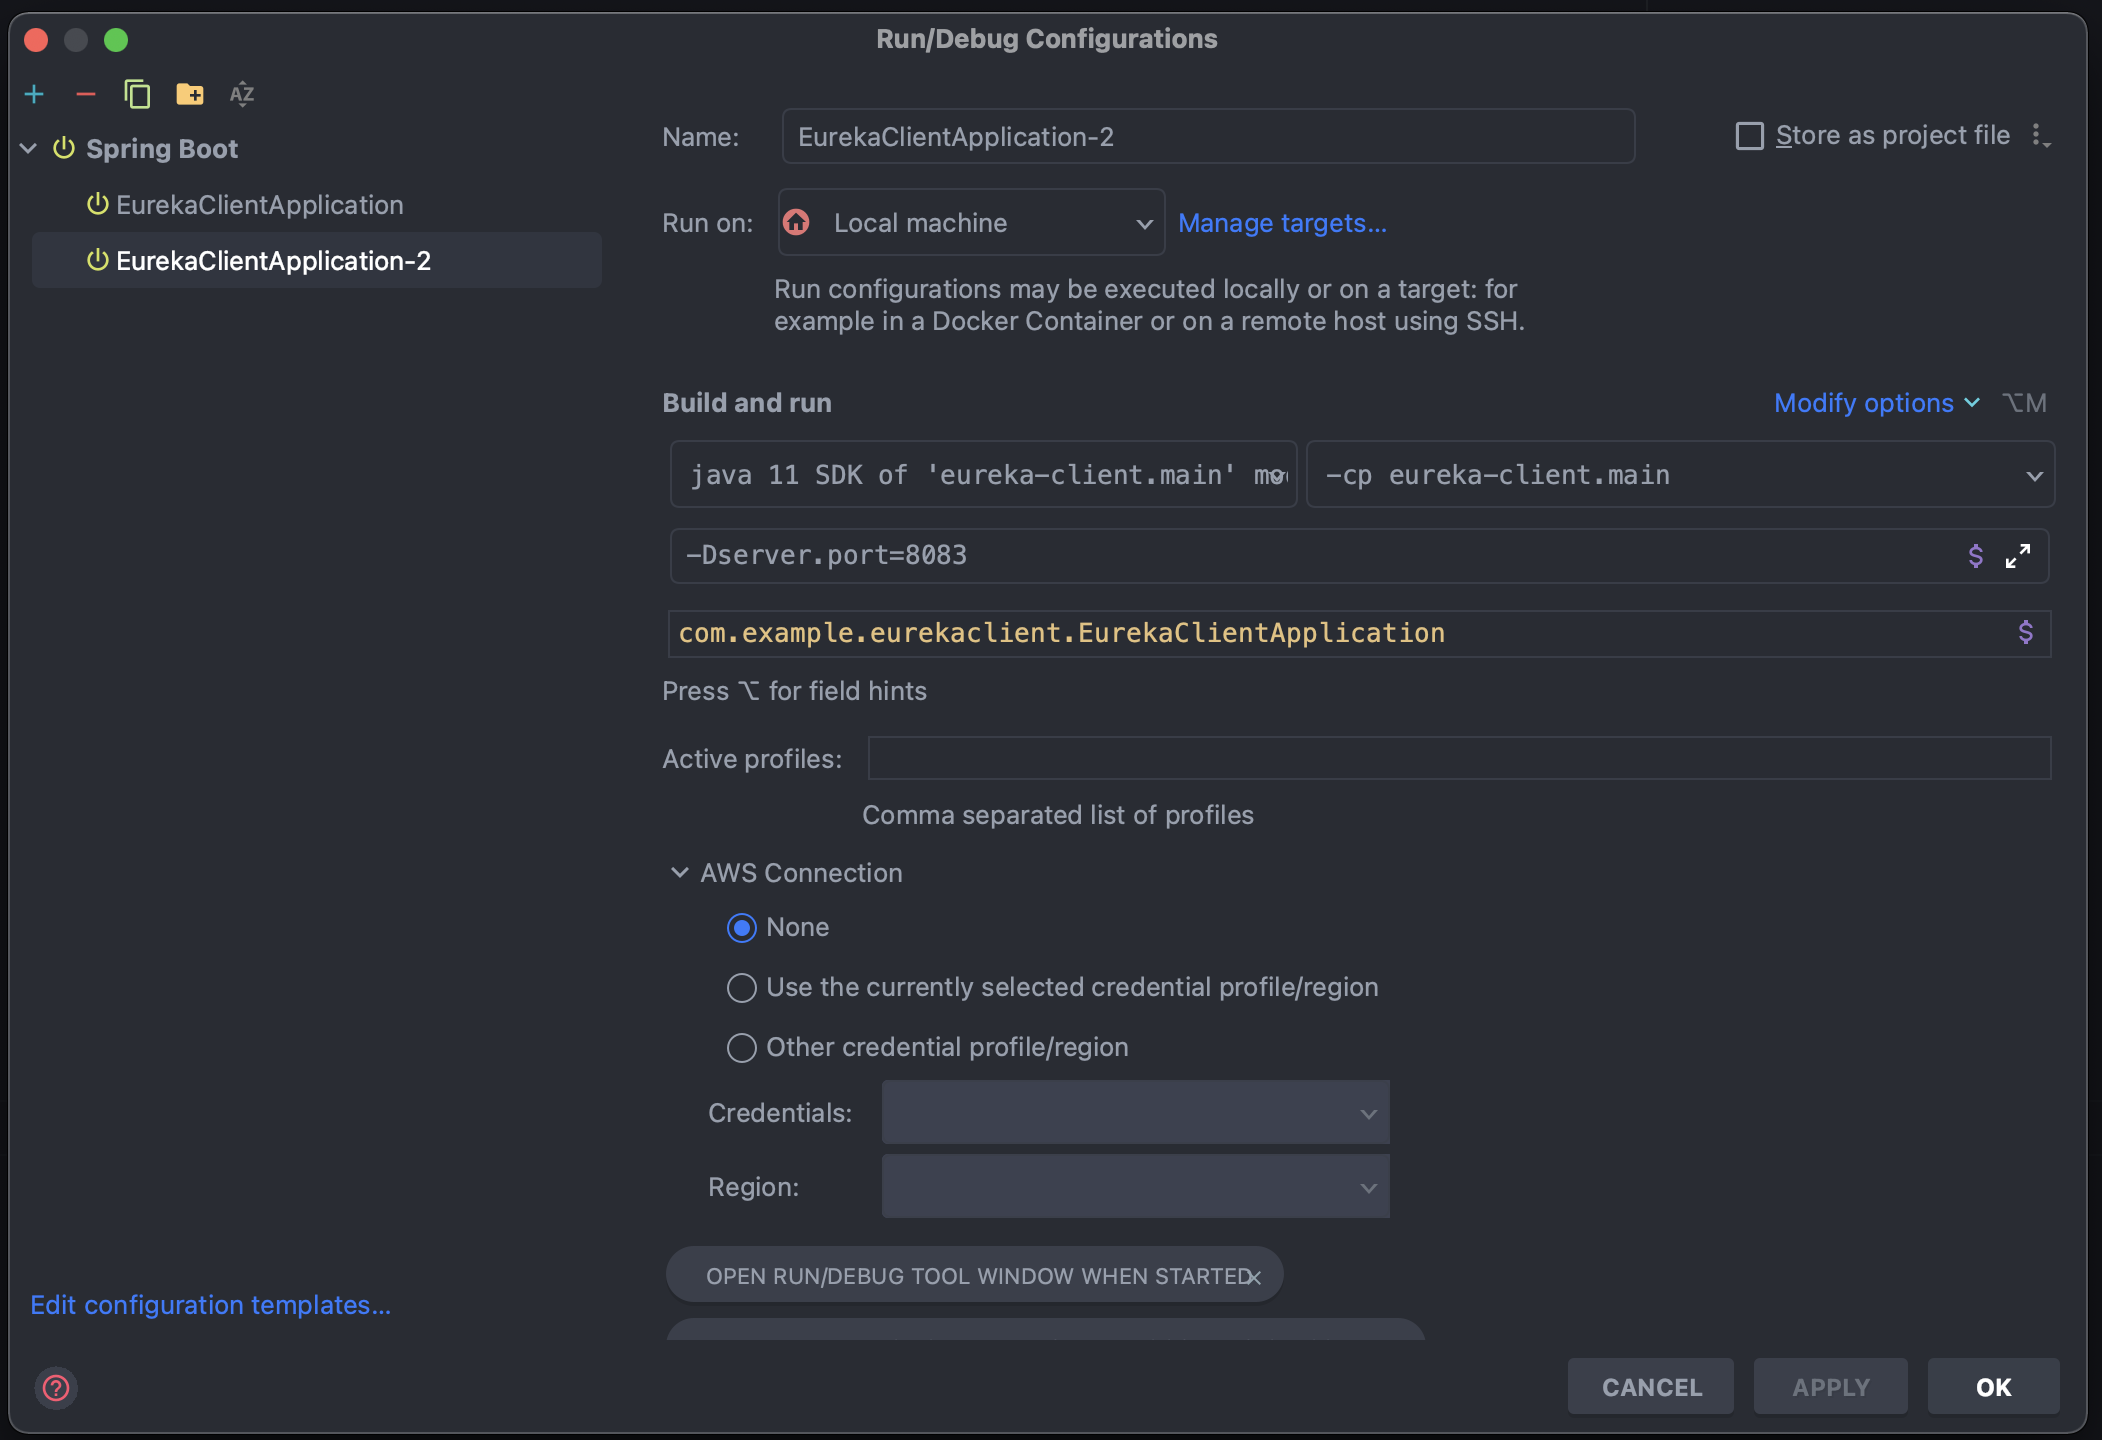Click the help question mark icon
Image resolution: width=2102 pixels, height=1440 pixels.
point(56,1387)
